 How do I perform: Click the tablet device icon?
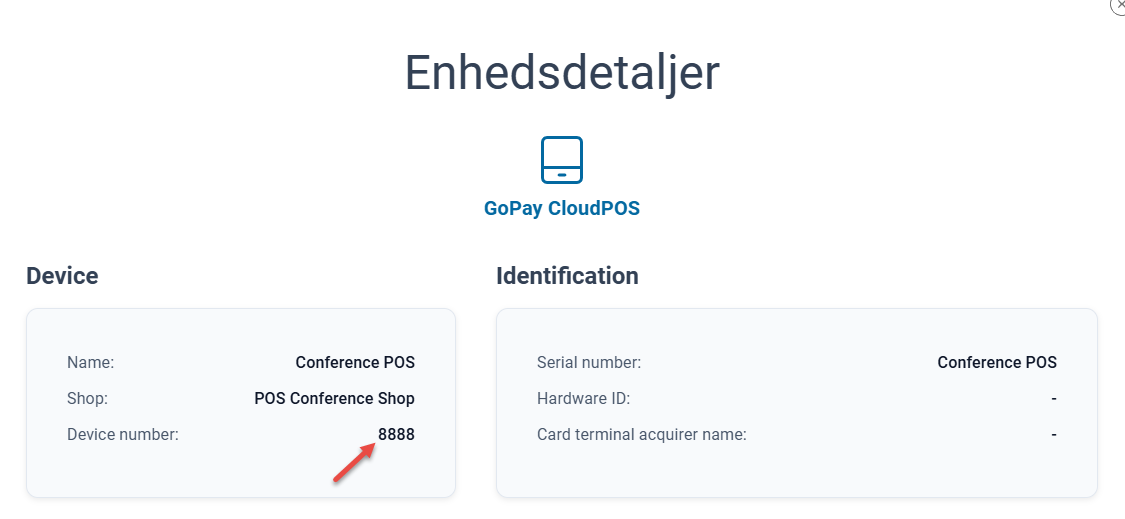click(x=562, y=160)
